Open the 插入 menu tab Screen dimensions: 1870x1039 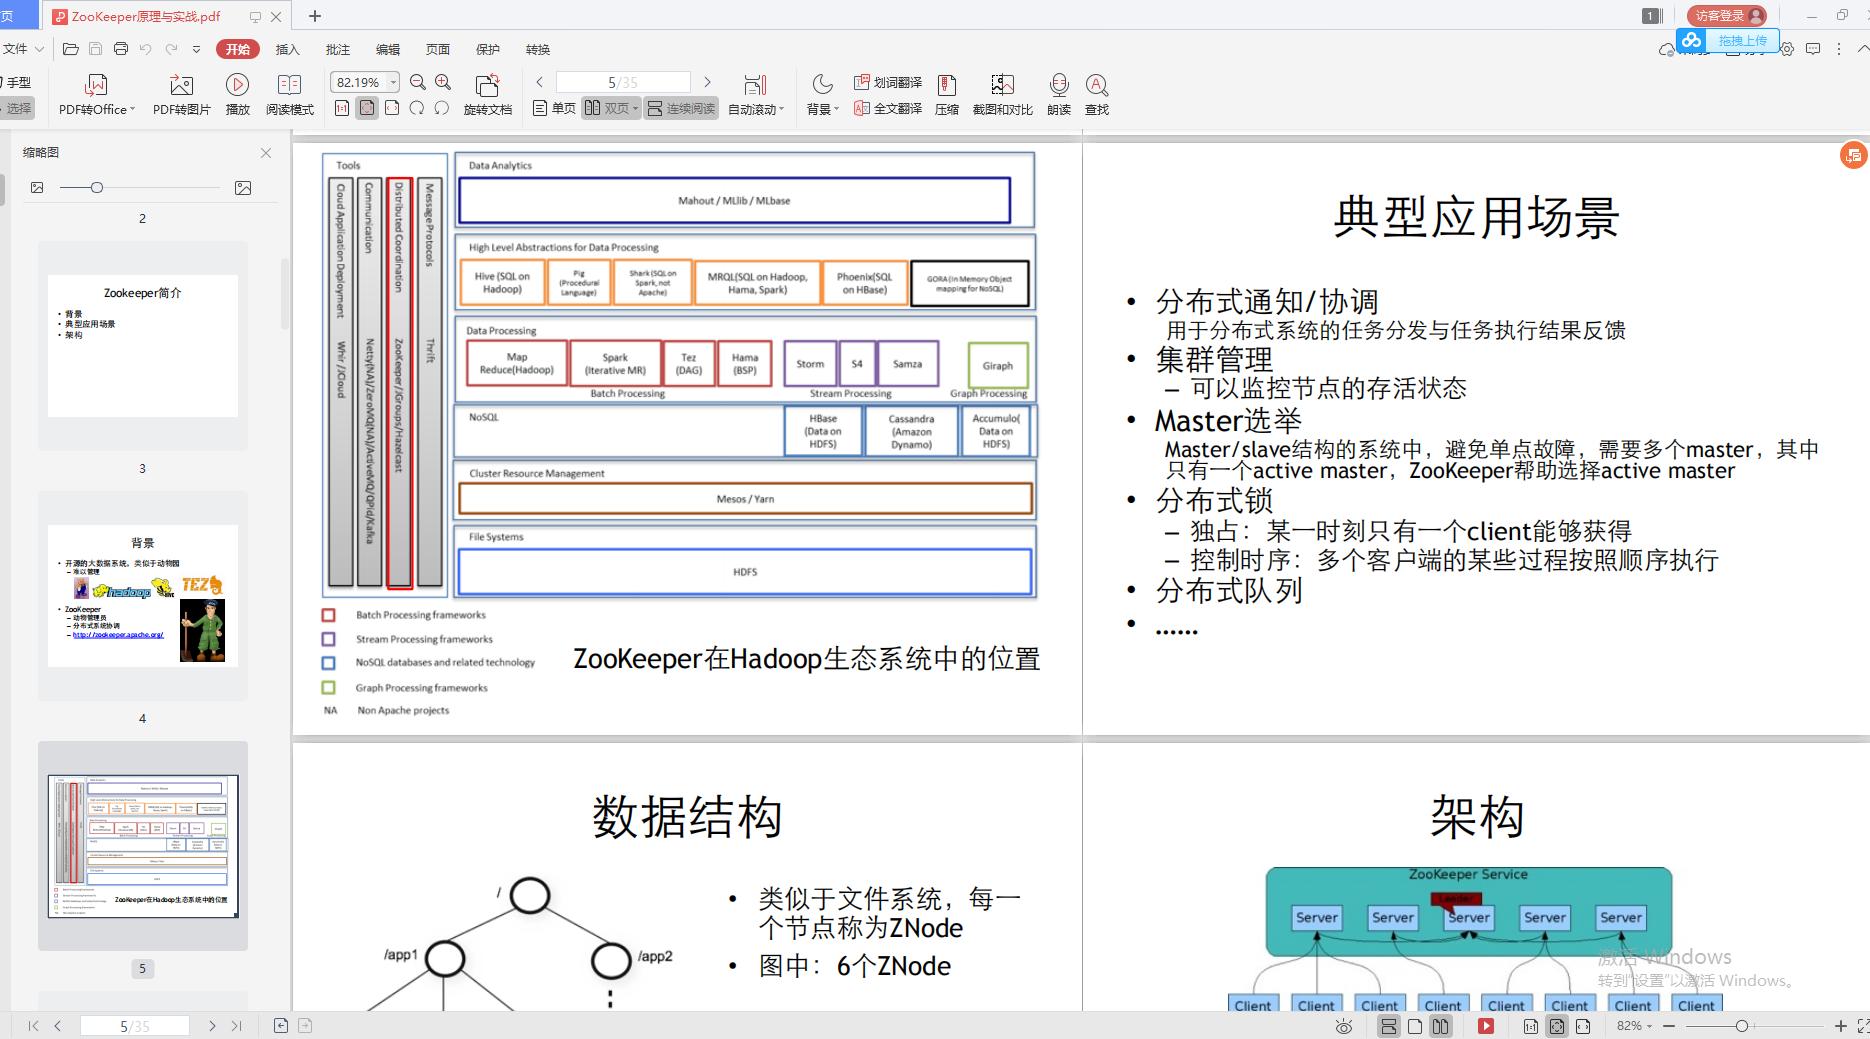[287, 49]
